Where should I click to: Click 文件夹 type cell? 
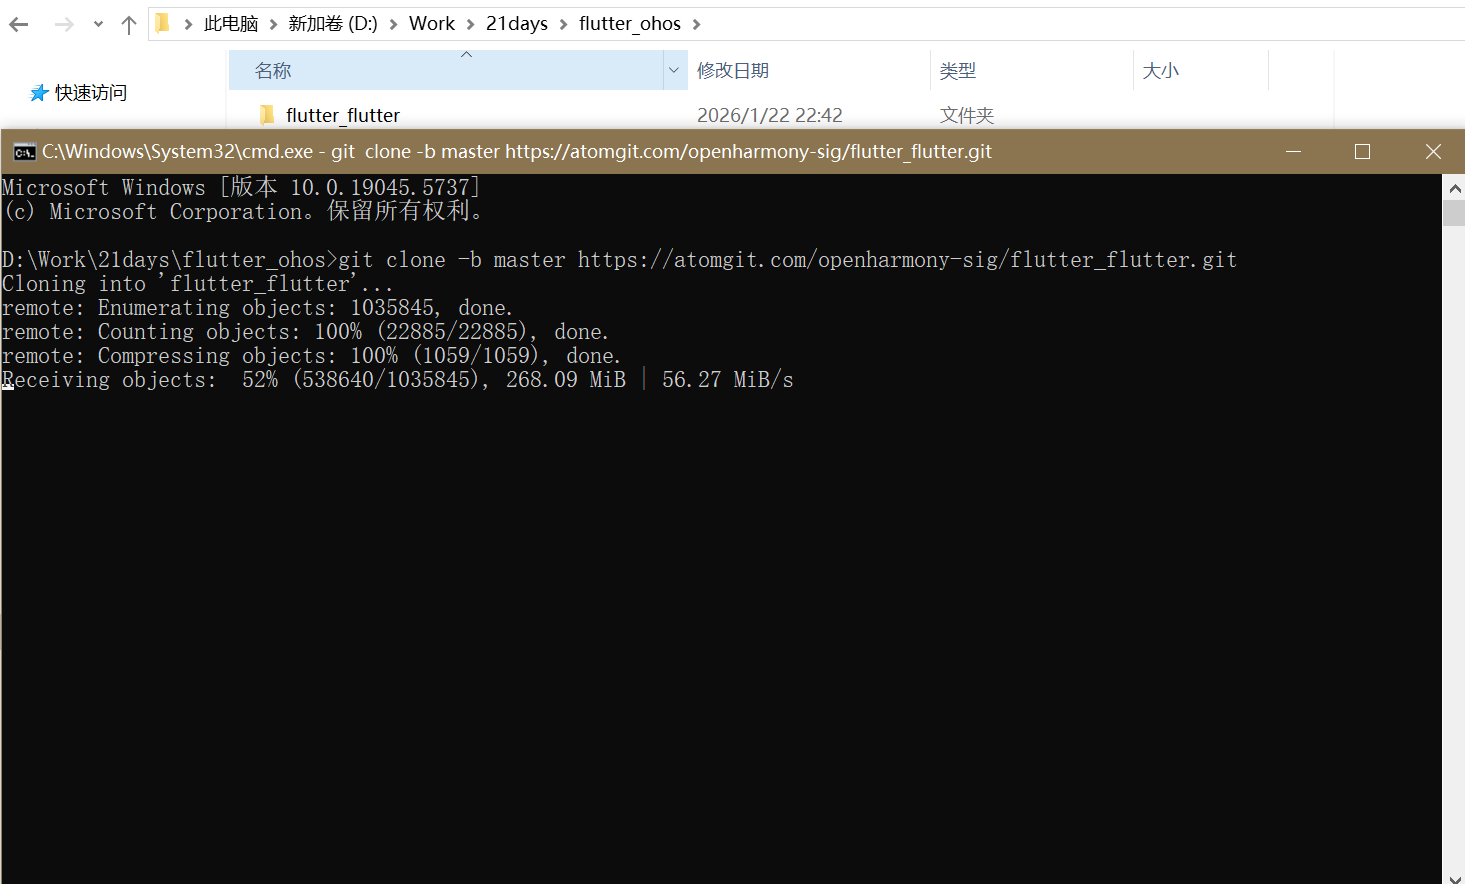[x=967, y=116]
